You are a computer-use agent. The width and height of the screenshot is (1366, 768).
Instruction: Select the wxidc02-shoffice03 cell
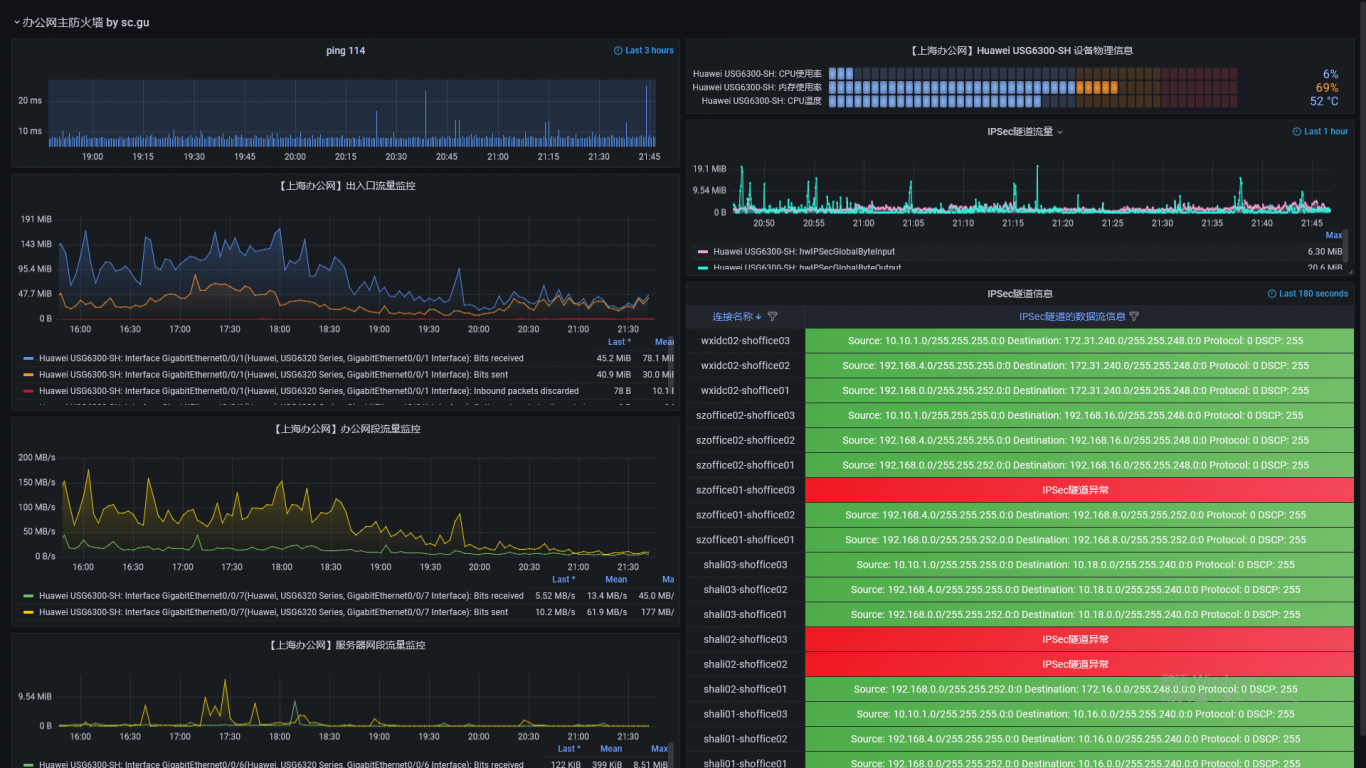tap(746, 341)
